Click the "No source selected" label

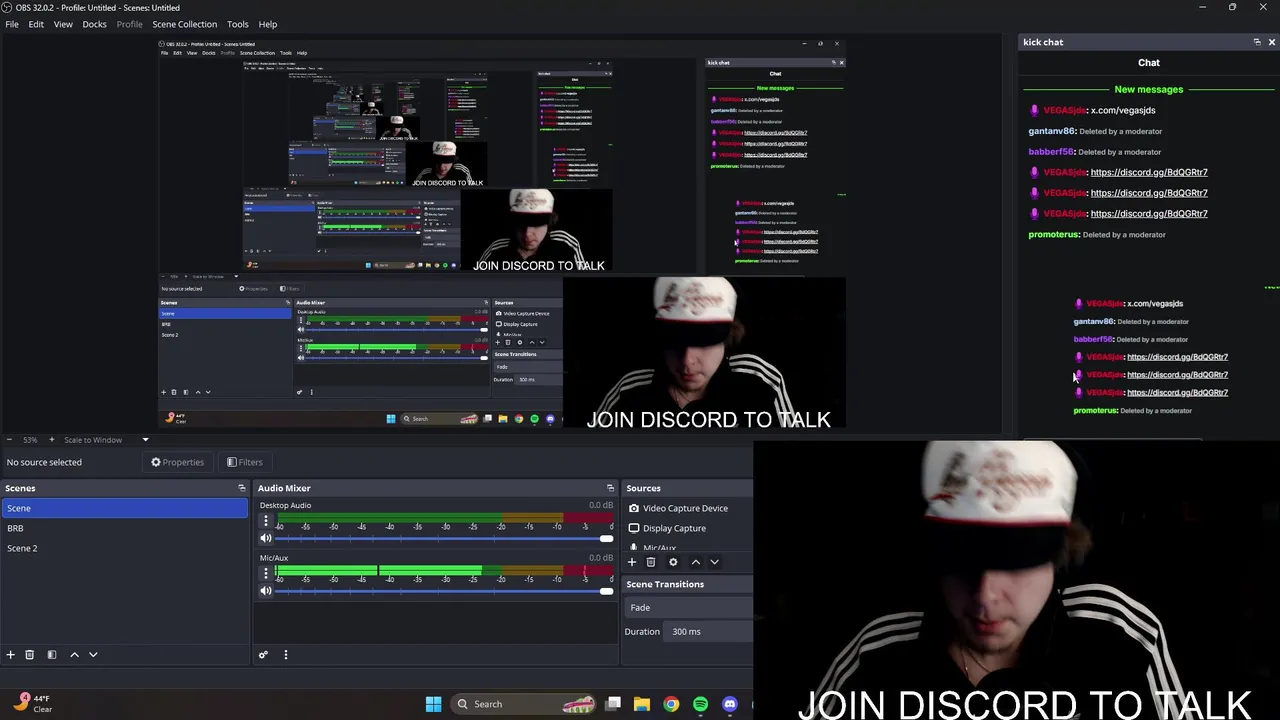coord(44,462)
